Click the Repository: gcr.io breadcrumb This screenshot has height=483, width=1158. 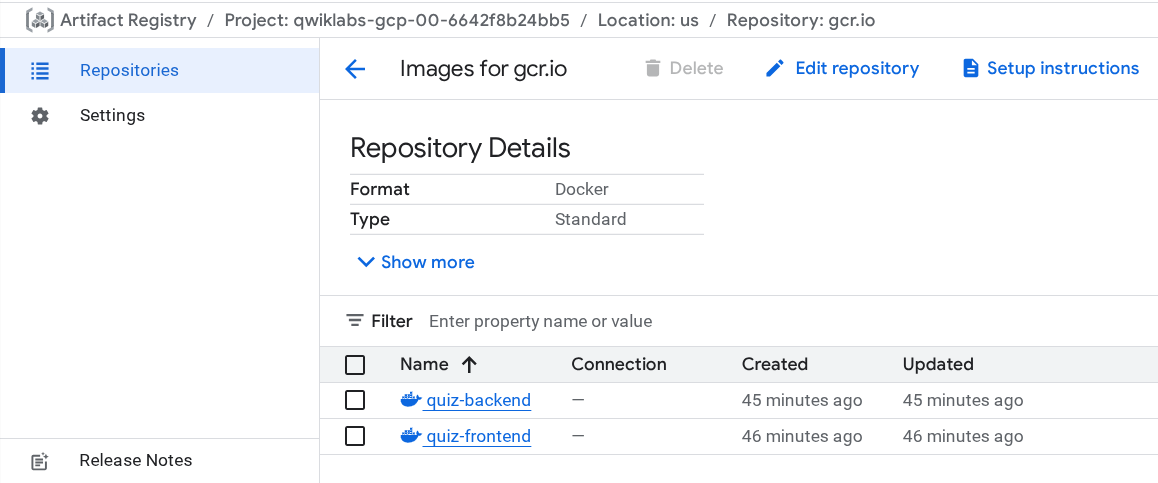click(x=801, y=20)
